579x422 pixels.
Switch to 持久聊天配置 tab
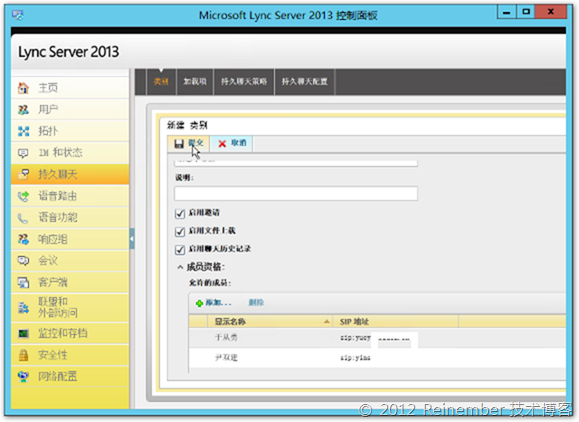coord(305,82)
